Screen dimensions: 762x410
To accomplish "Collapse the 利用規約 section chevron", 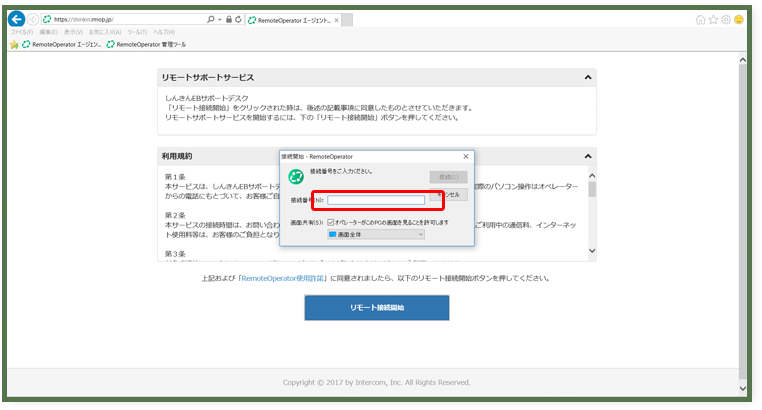I will point(589,156).
